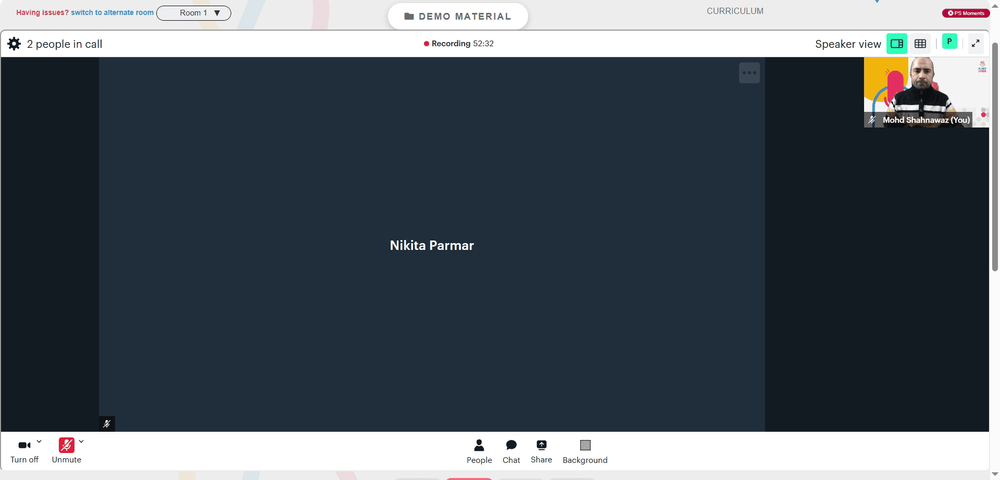The image size is (1000, 480).
Task: Open the three-dots menu on Nikita's tile
Action: 749,73
